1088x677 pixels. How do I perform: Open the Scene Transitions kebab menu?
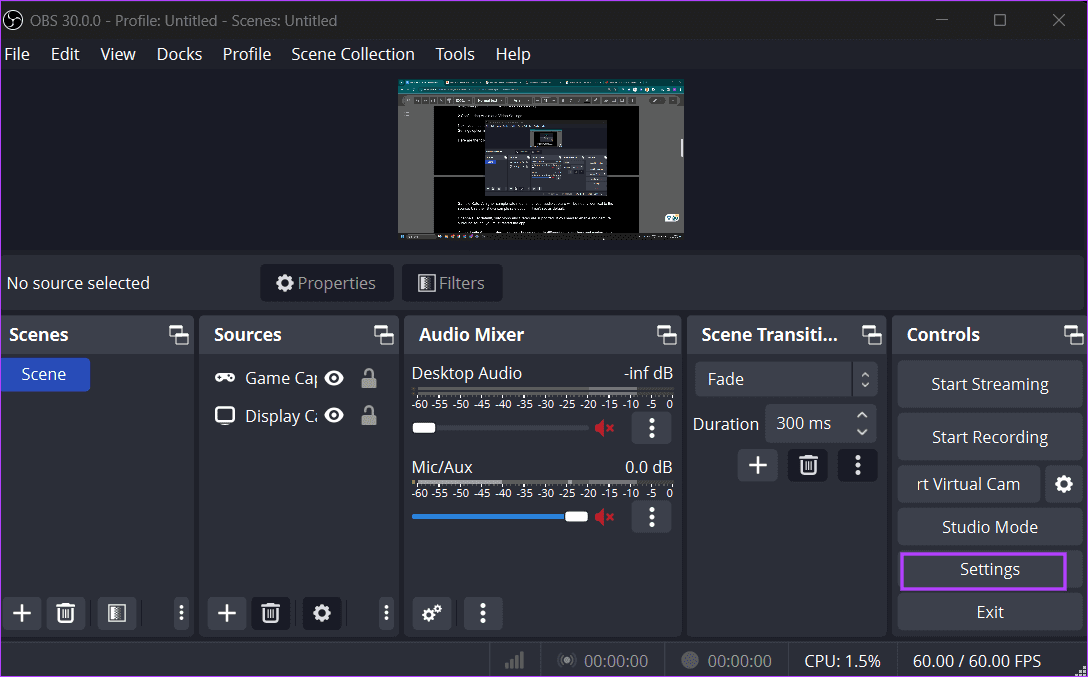(x=857, y=464)
